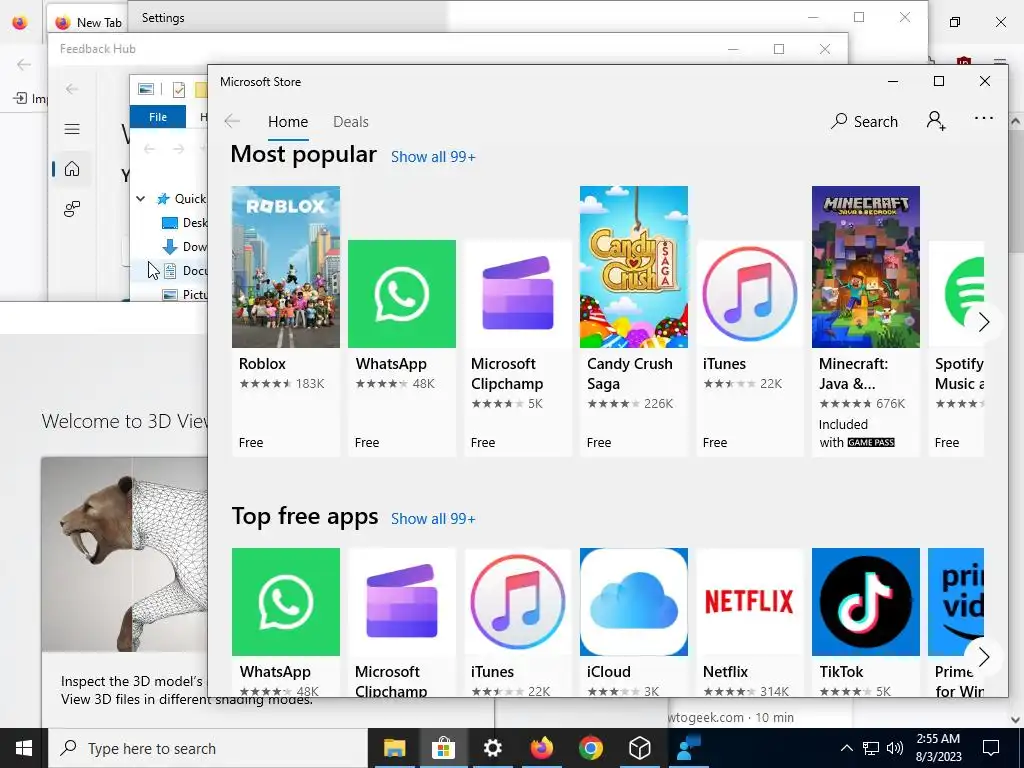
Task: Open Feedback Hub from the taskbar
Action: tap(688, 748)
